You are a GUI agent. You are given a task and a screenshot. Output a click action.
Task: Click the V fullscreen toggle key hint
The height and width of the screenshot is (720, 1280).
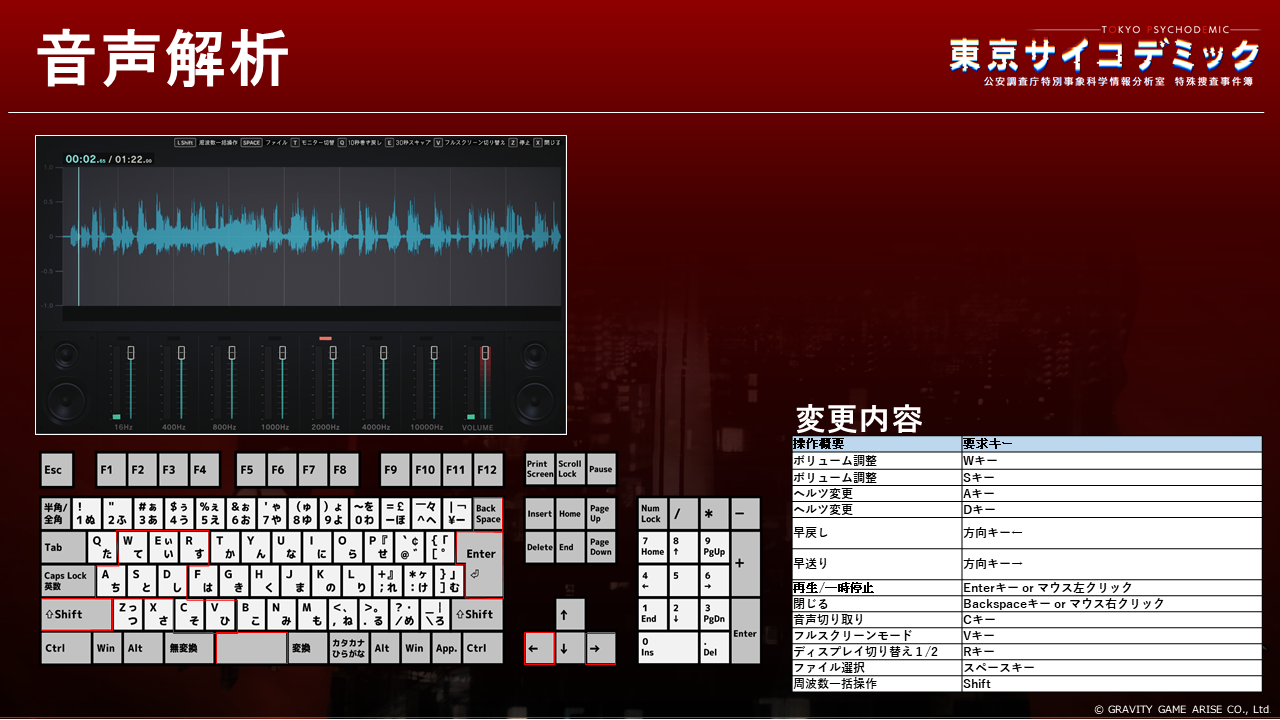469,142
